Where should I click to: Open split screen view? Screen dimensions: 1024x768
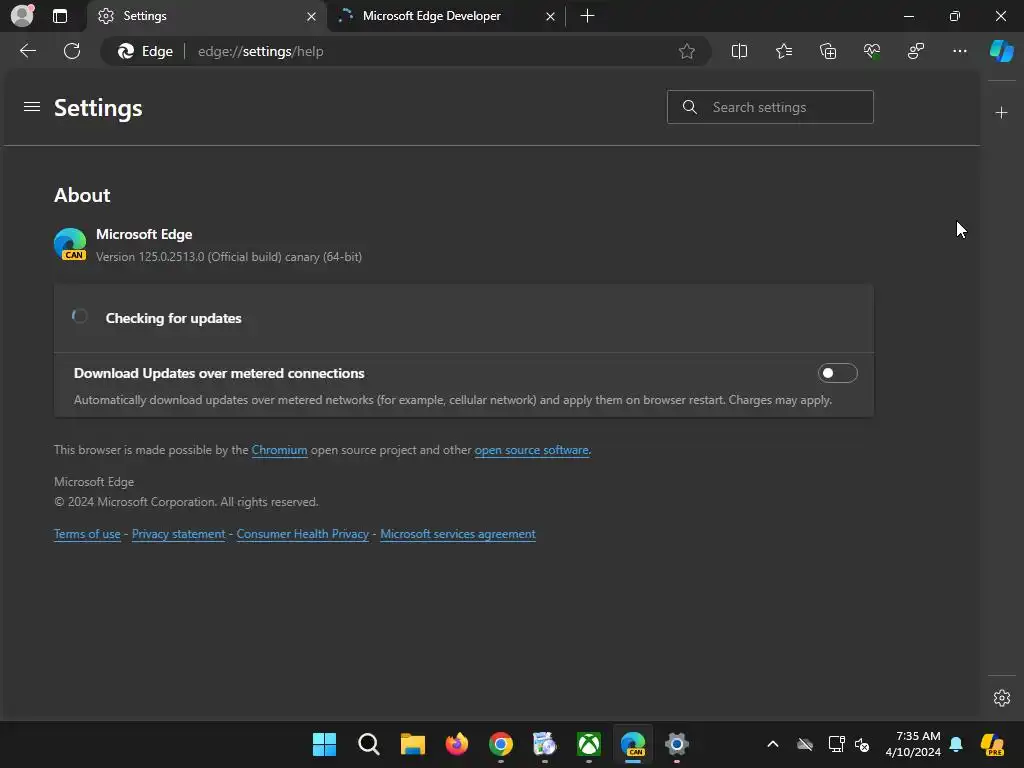[x=739, y=51]
